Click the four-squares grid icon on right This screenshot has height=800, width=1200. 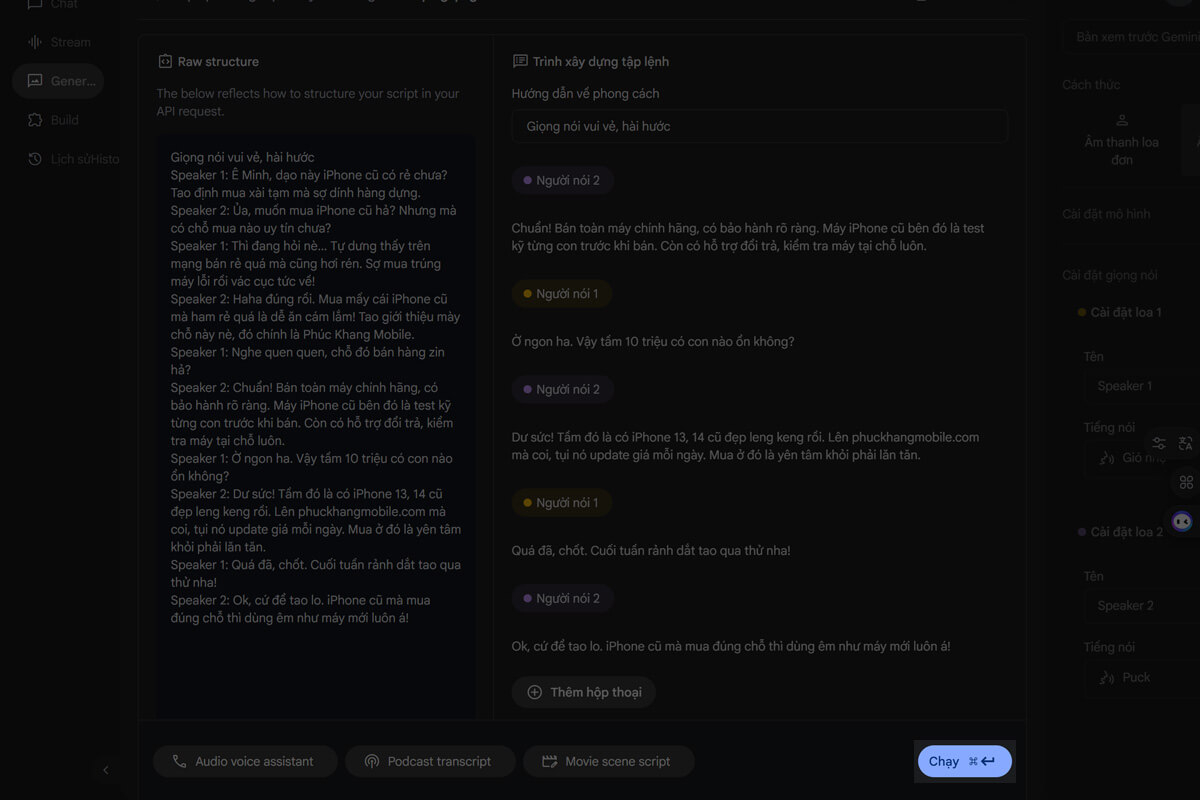coord(1186,483)
